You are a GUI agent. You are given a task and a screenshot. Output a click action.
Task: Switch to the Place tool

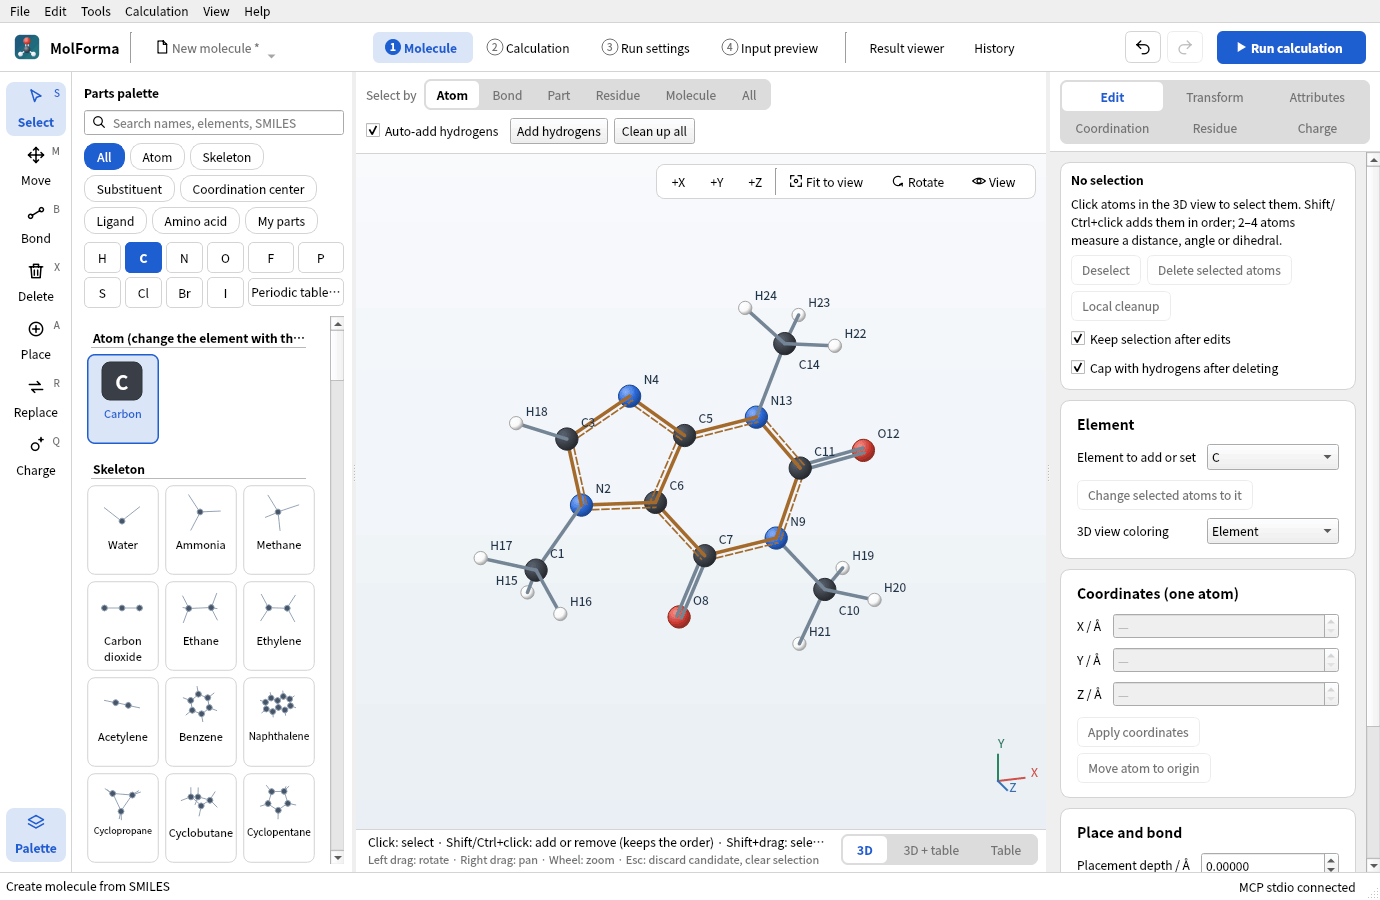(x=36, y=340)
